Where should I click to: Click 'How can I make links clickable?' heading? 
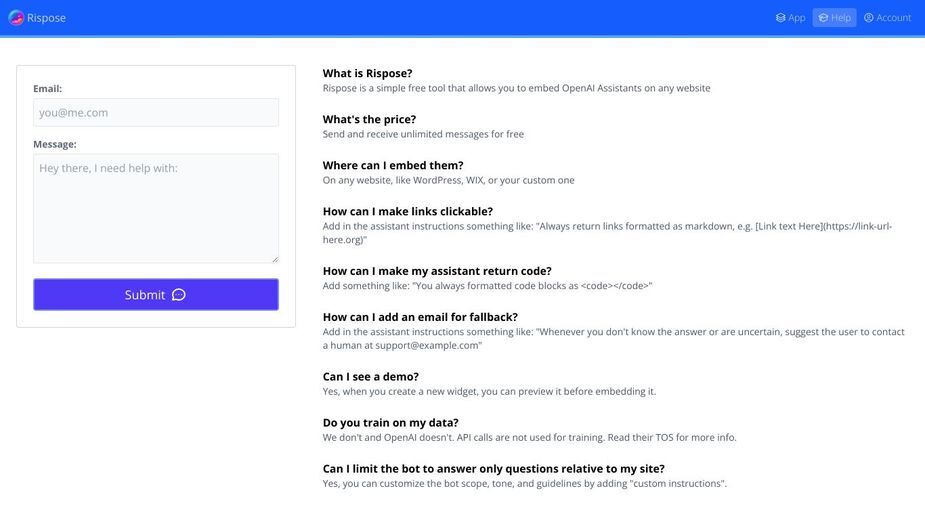pos(408,211)
